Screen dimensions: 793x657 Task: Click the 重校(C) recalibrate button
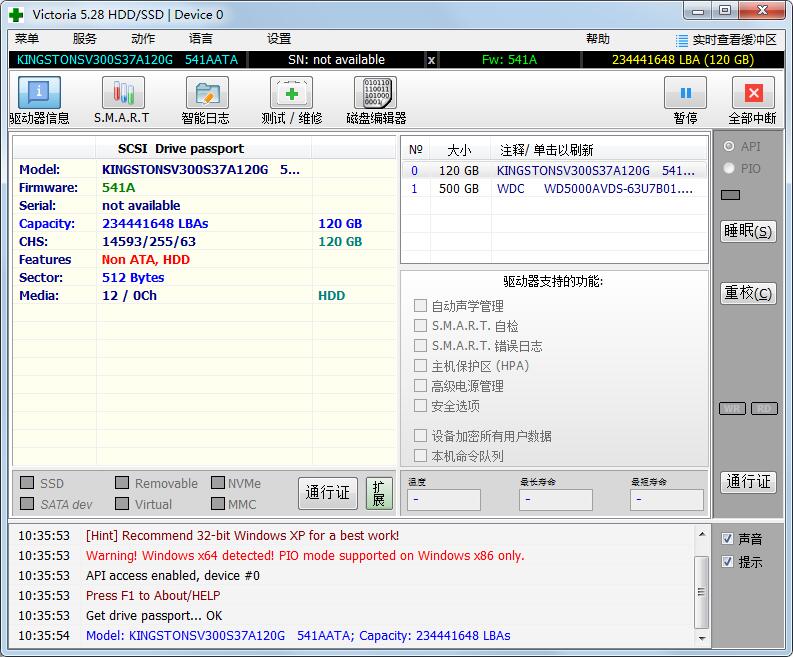748,293
